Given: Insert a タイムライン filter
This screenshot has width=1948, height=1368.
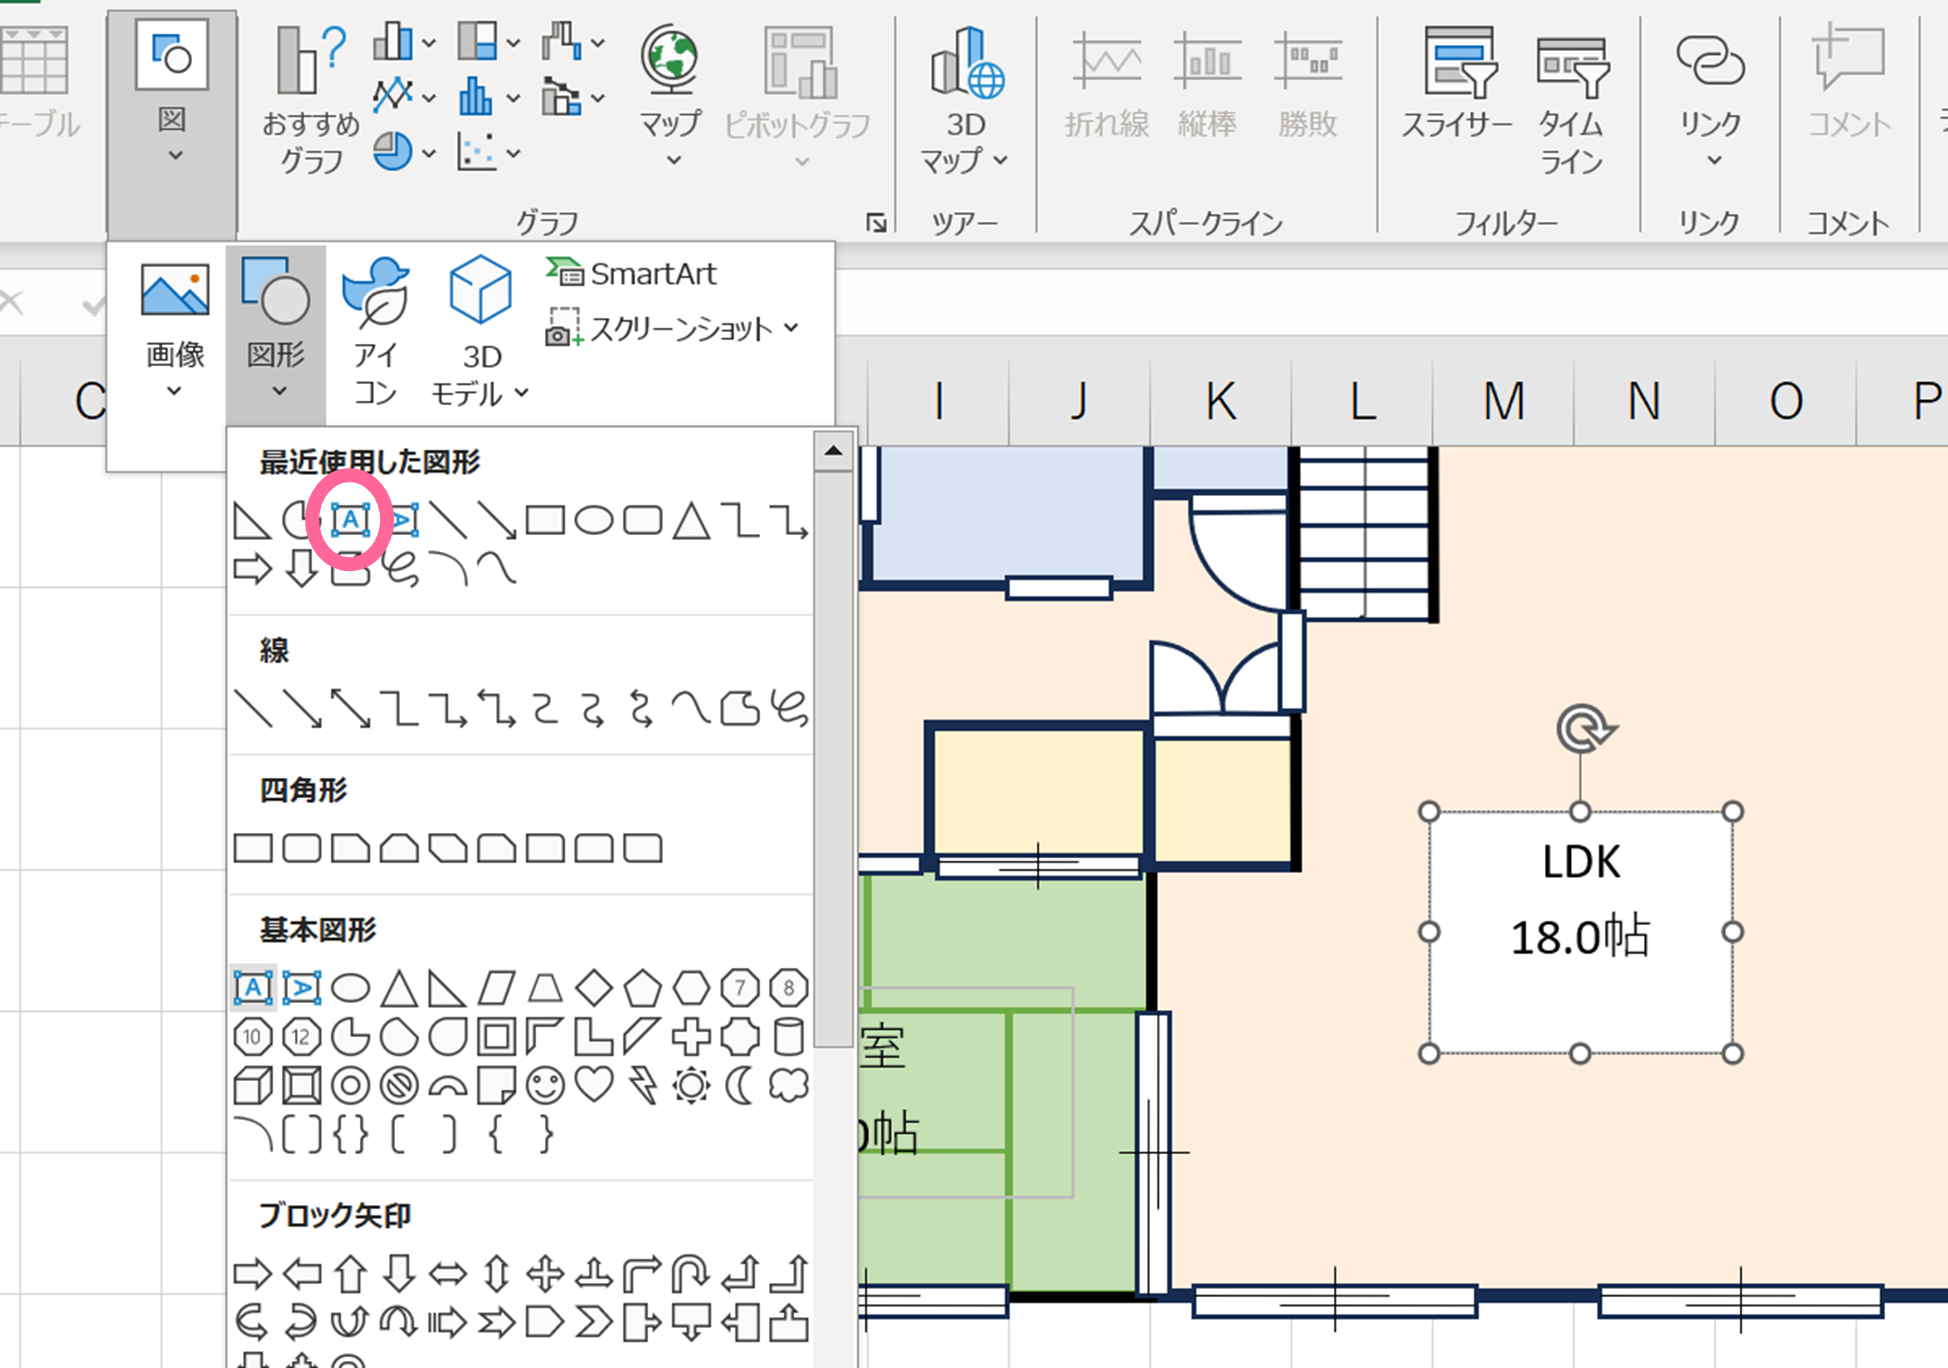Looking at the screenshot, I should [1571, 100].
